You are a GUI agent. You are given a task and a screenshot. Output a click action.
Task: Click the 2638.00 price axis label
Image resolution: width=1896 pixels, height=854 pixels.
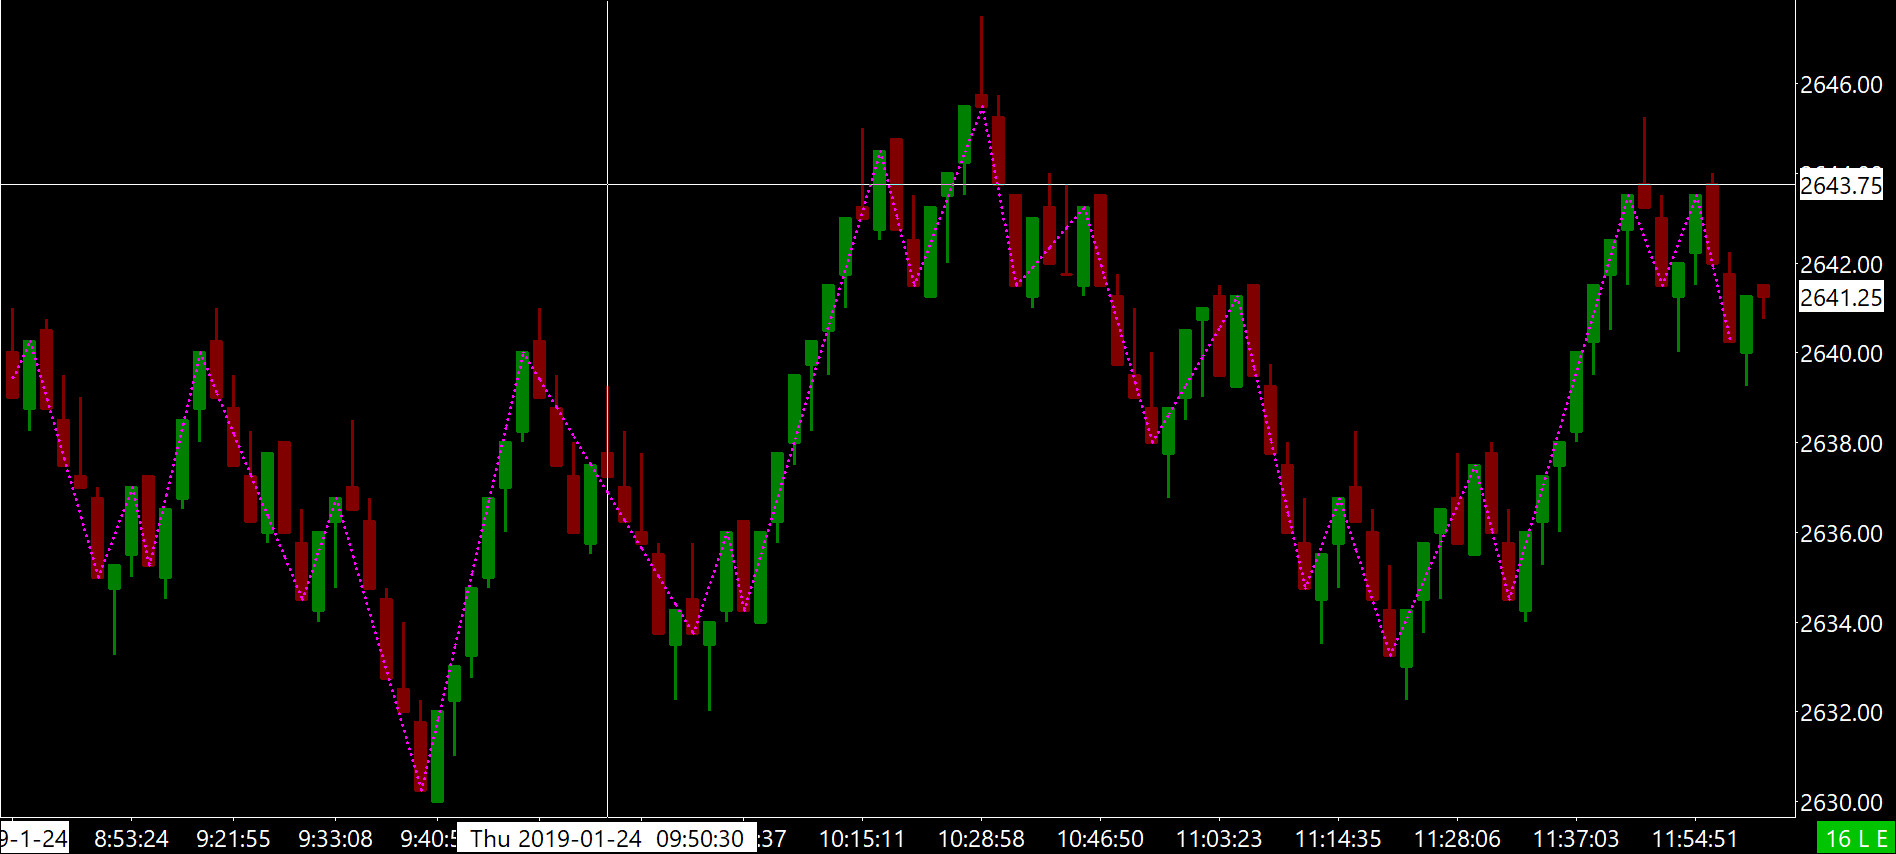pyautogui.click(x=1841, y=444)
